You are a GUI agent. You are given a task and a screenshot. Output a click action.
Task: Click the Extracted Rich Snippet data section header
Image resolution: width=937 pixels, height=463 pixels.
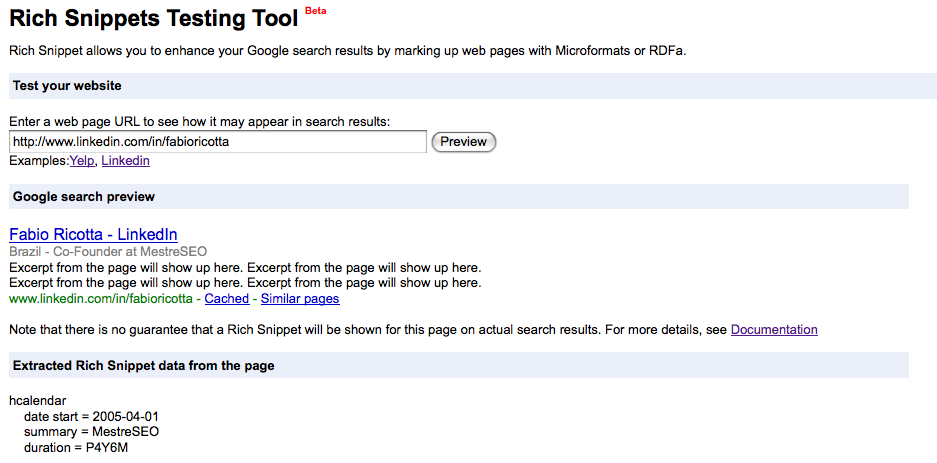143,366
